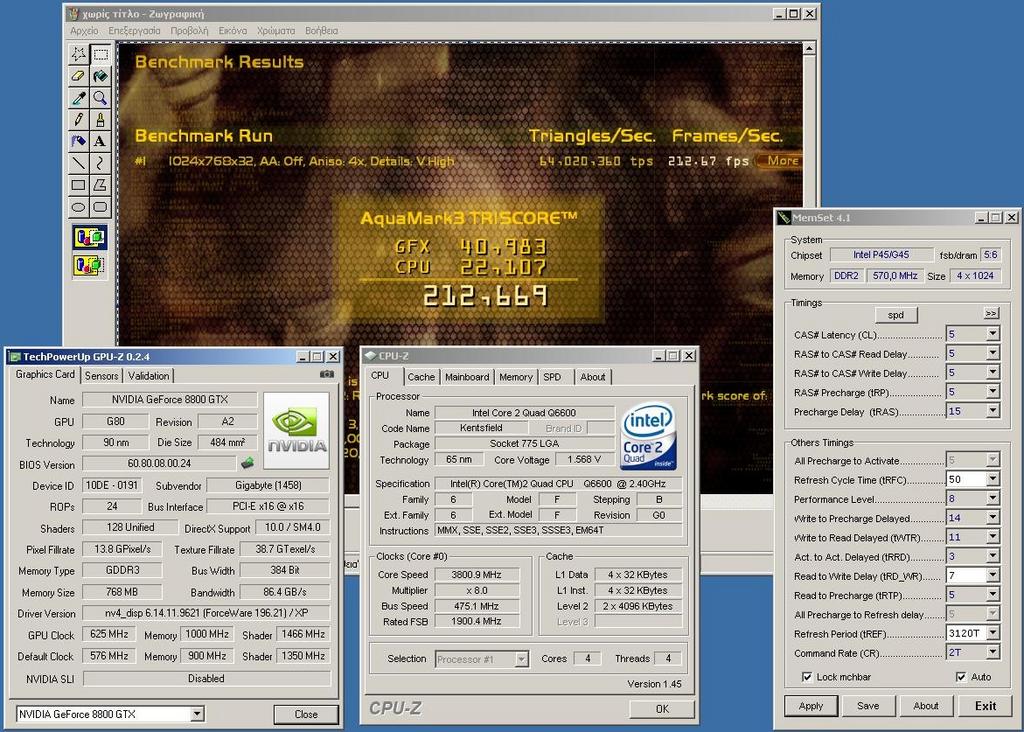Image resolution: width=1024 pixels, height=732 pixels.
Task: Click the Core Speed value 3800.9 MHz
Action: click(477, 575)
